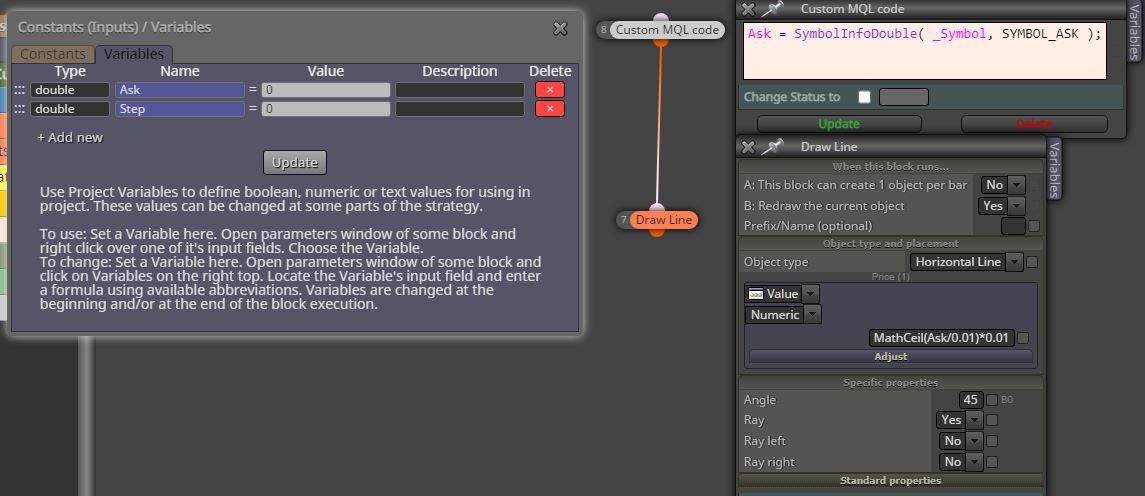Click the Ask variable value field
Screen dimensions: 1145x496
click(326, 90)
